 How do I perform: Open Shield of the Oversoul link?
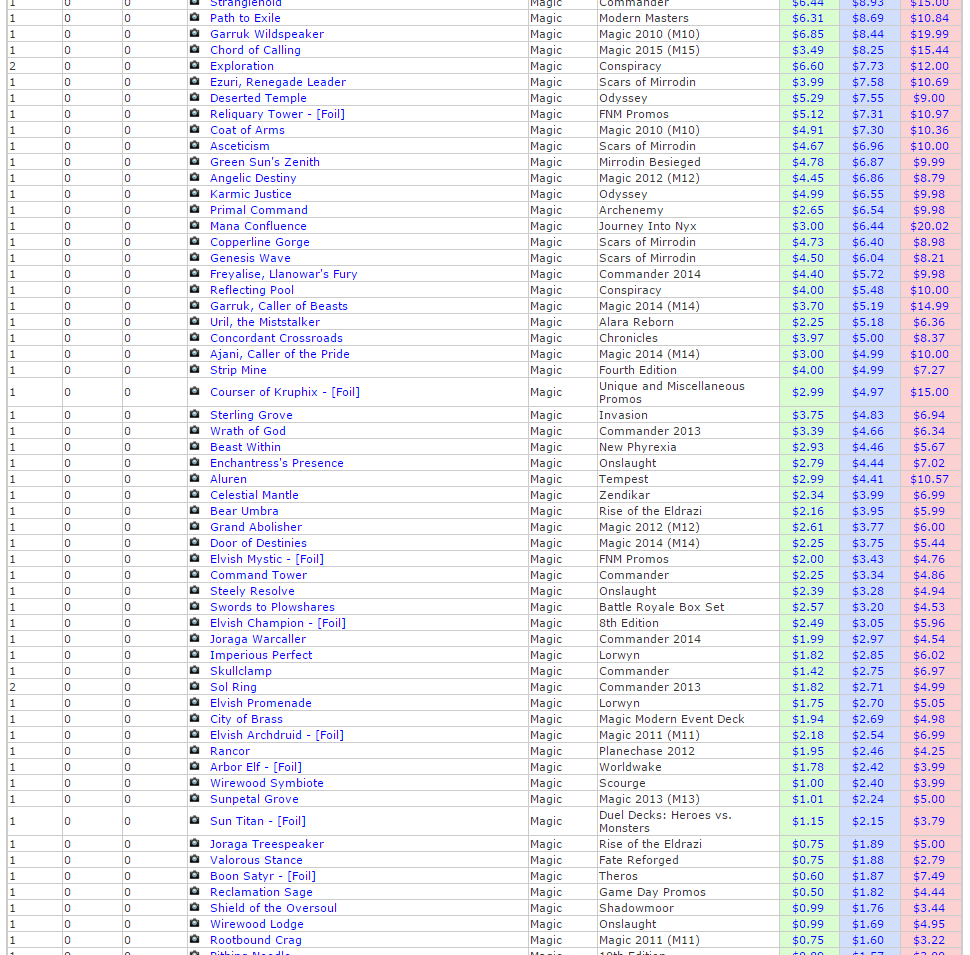(x=273, y=909)
